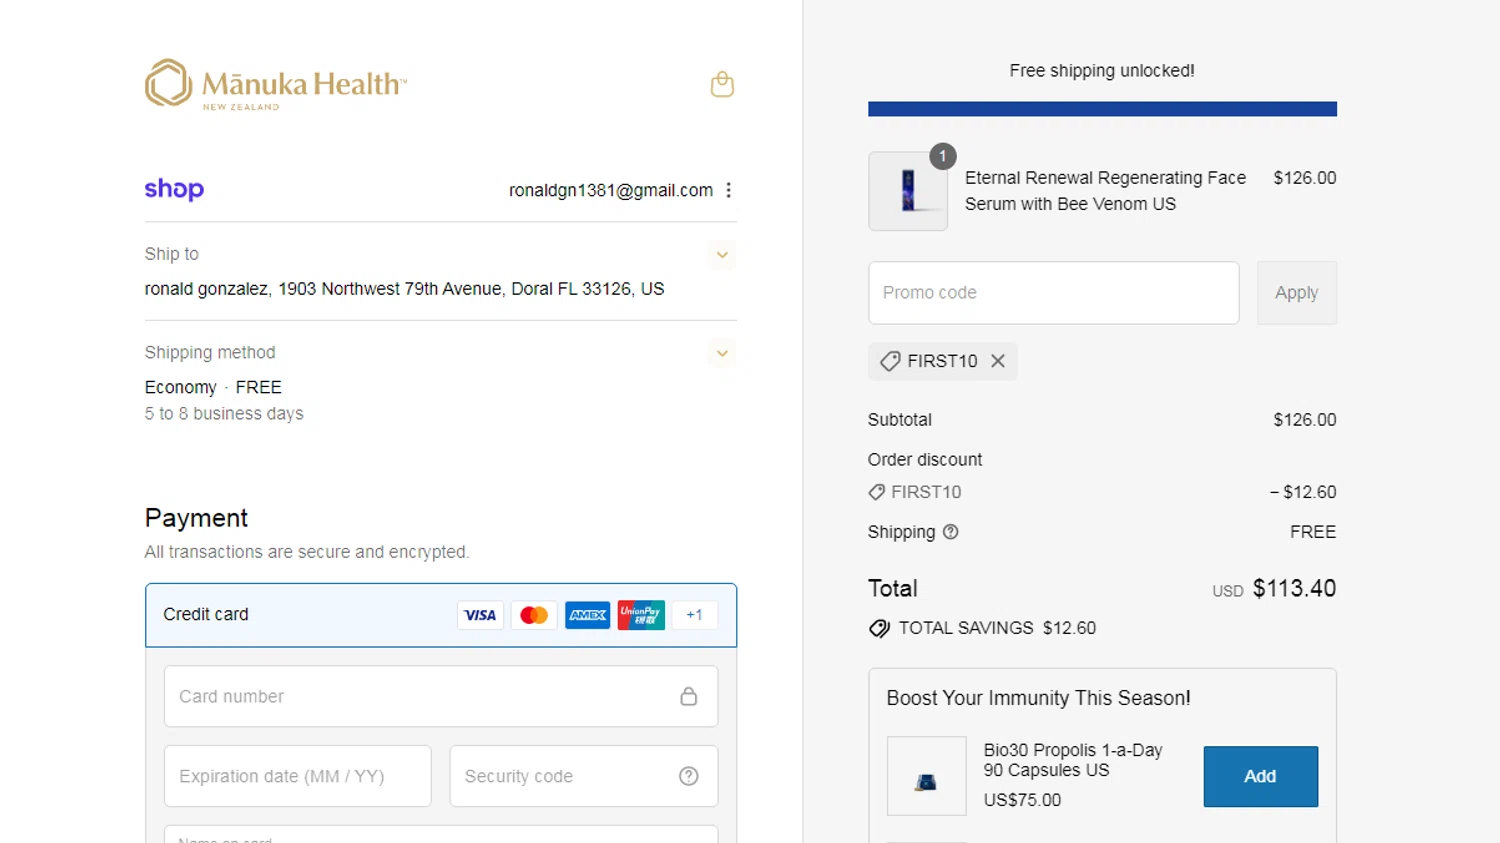The height and width of the screenshot is (843, 1500).
Task: Select the Credit card payment option
Action: click(441, 615)
